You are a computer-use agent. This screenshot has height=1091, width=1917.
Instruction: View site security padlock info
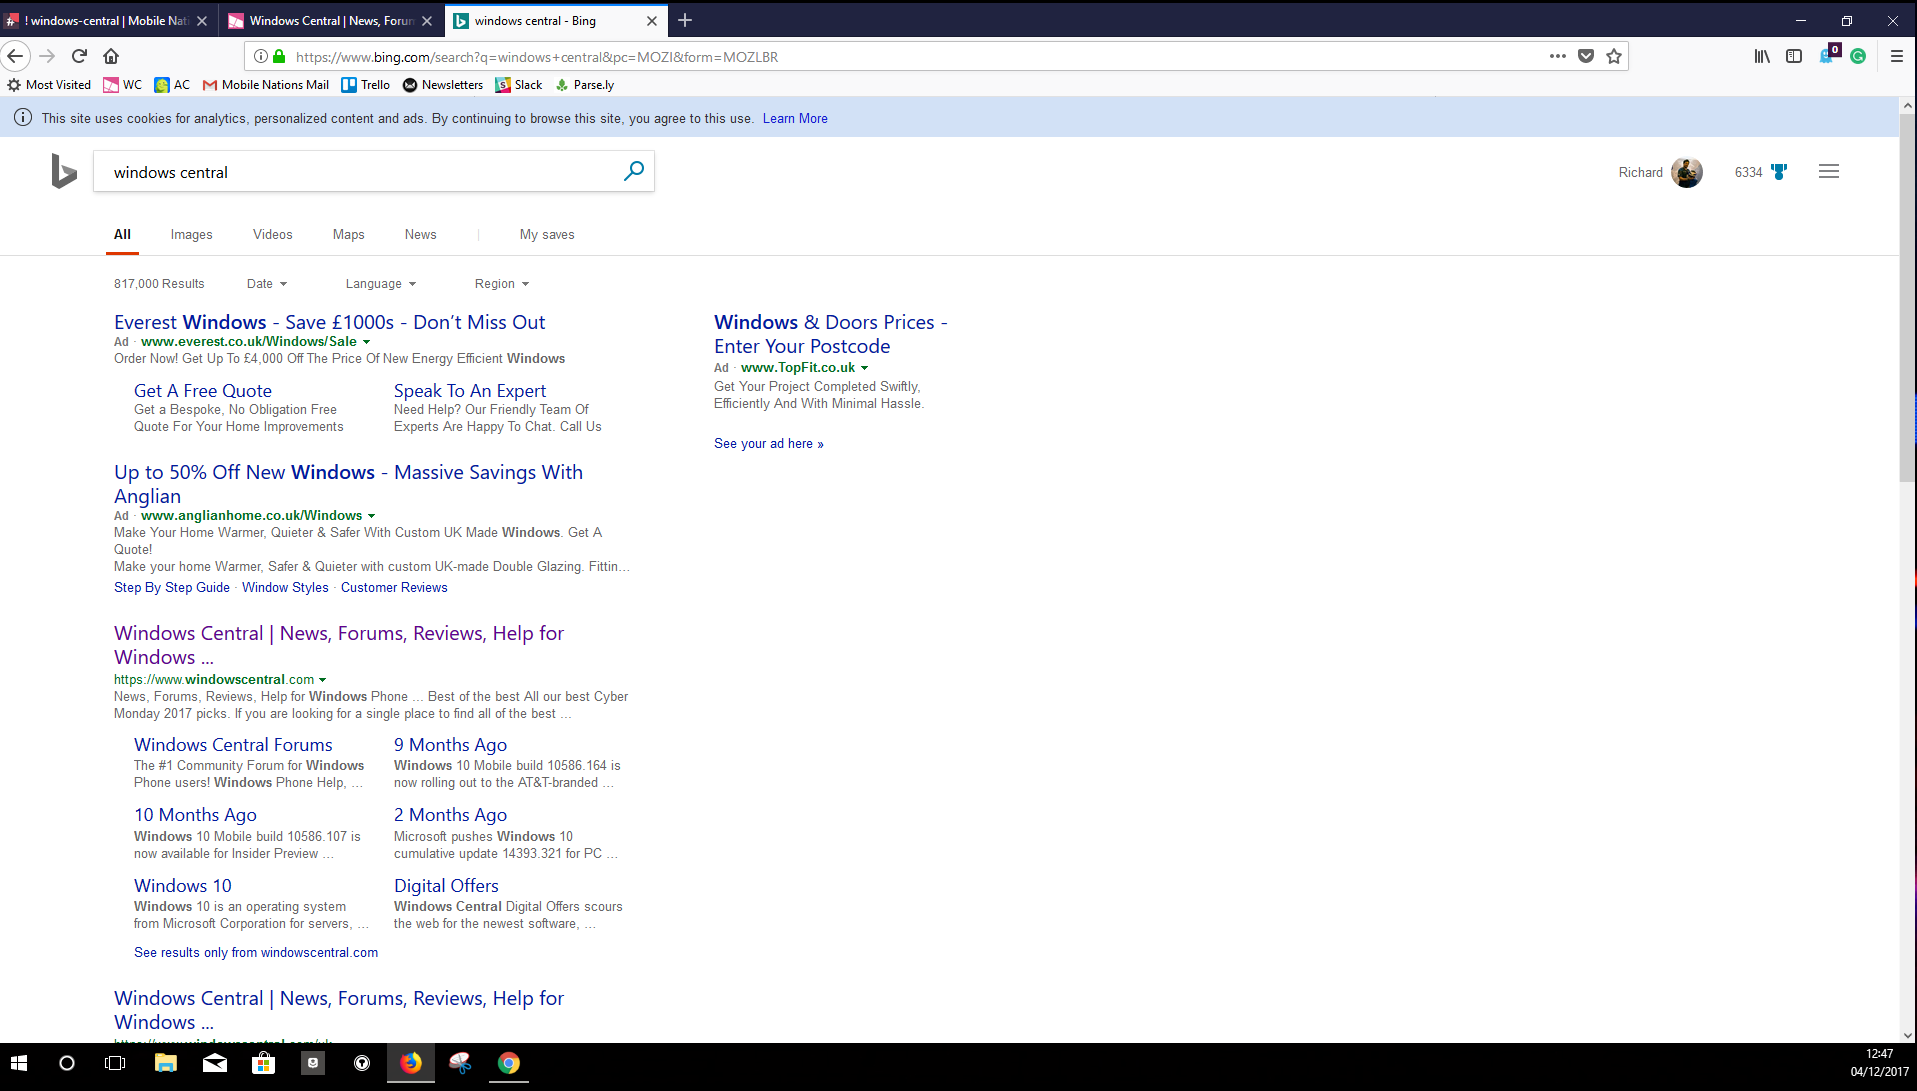[x=279, y=57]
